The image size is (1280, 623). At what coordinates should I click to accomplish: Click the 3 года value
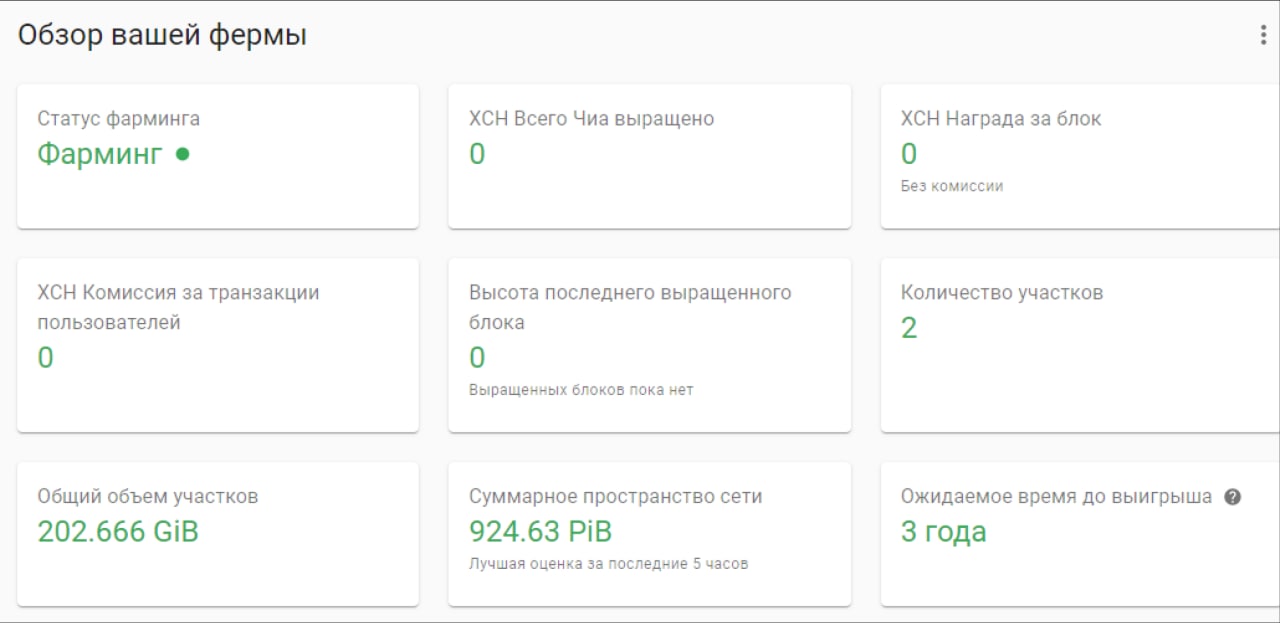(x=944, y=532)
